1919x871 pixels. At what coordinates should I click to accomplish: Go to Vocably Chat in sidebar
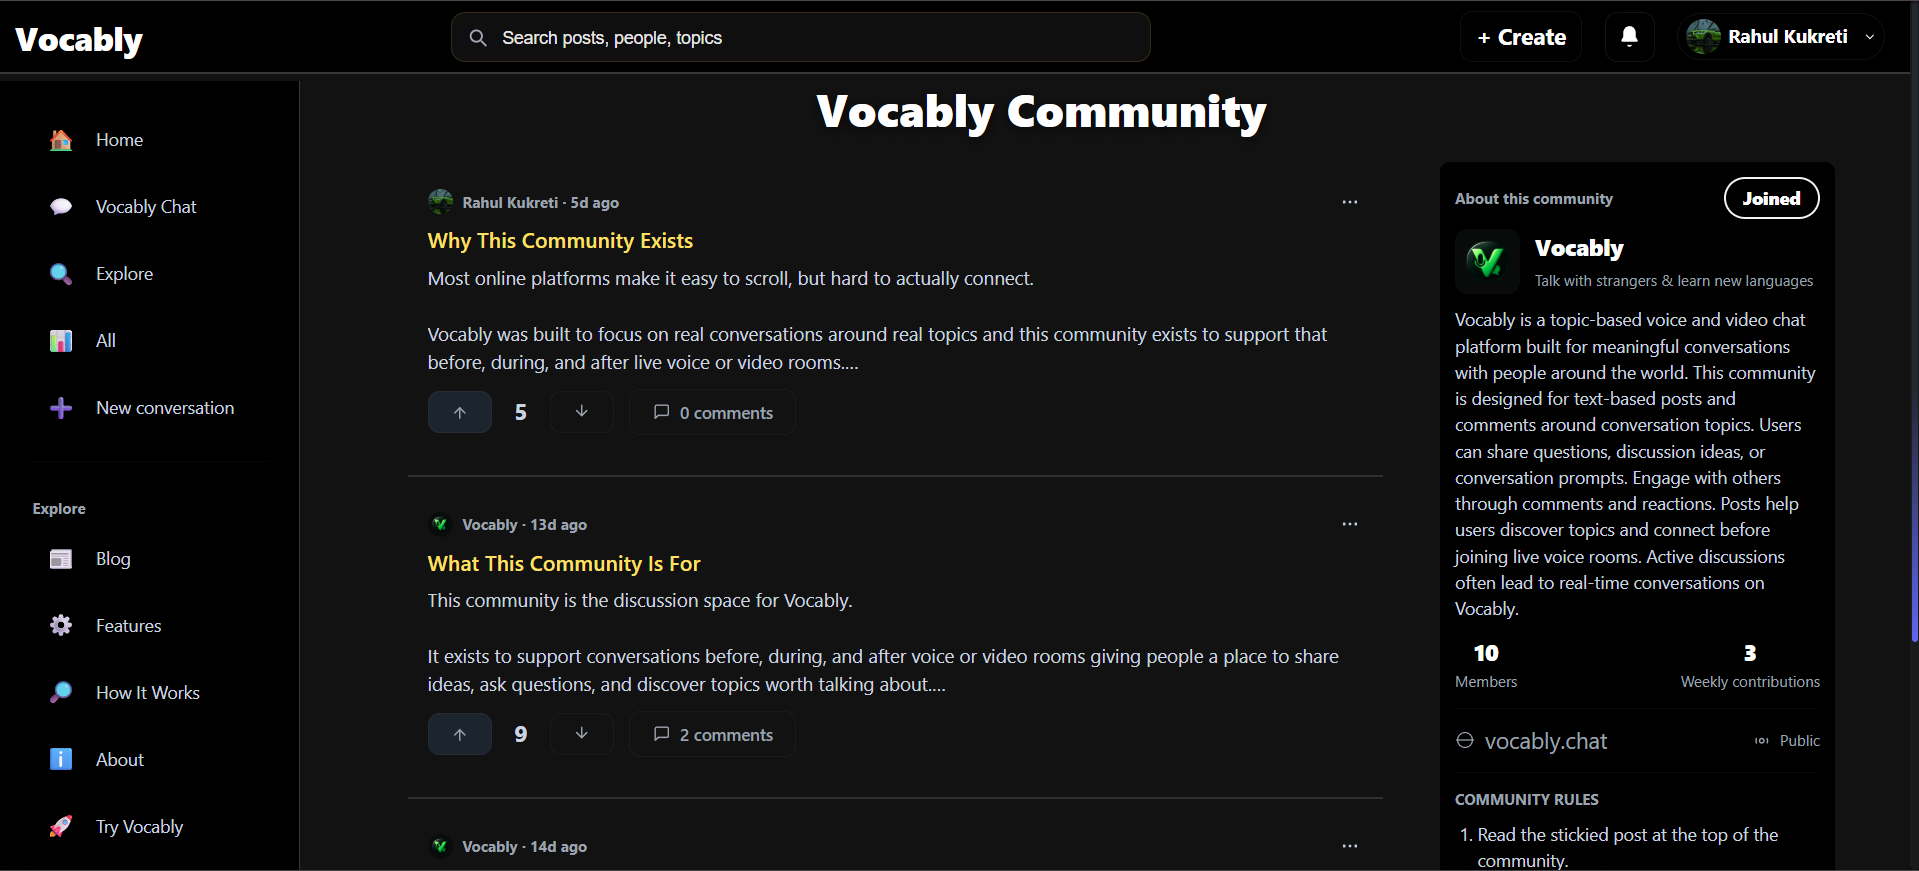pyautogui.click(x=145, y=207)
